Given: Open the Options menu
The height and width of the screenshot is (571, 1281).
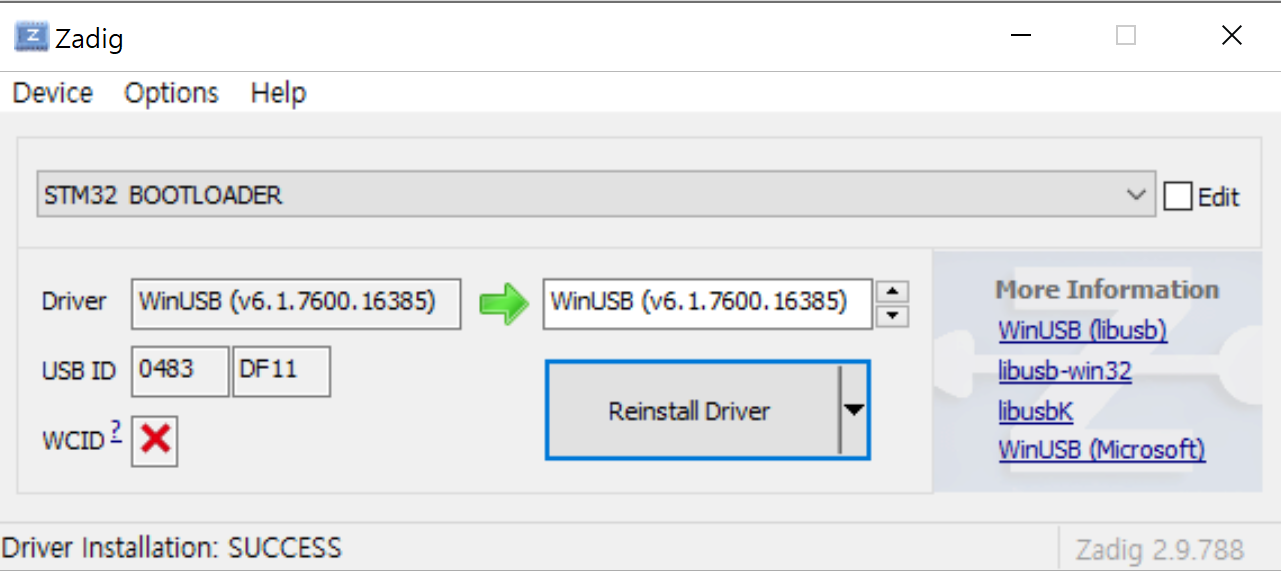Looking at the screenshot, I should [x=171, y=93].
